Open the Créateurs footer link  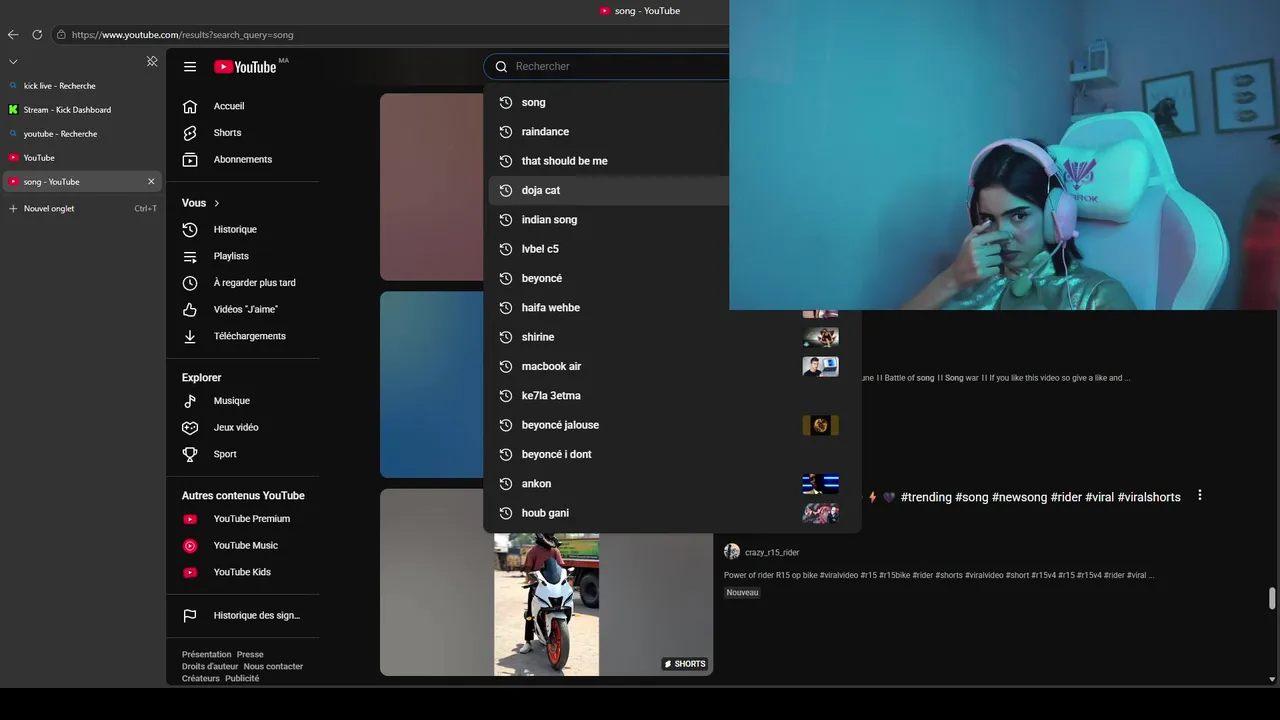pyautogui.click(x=200, y=679)
